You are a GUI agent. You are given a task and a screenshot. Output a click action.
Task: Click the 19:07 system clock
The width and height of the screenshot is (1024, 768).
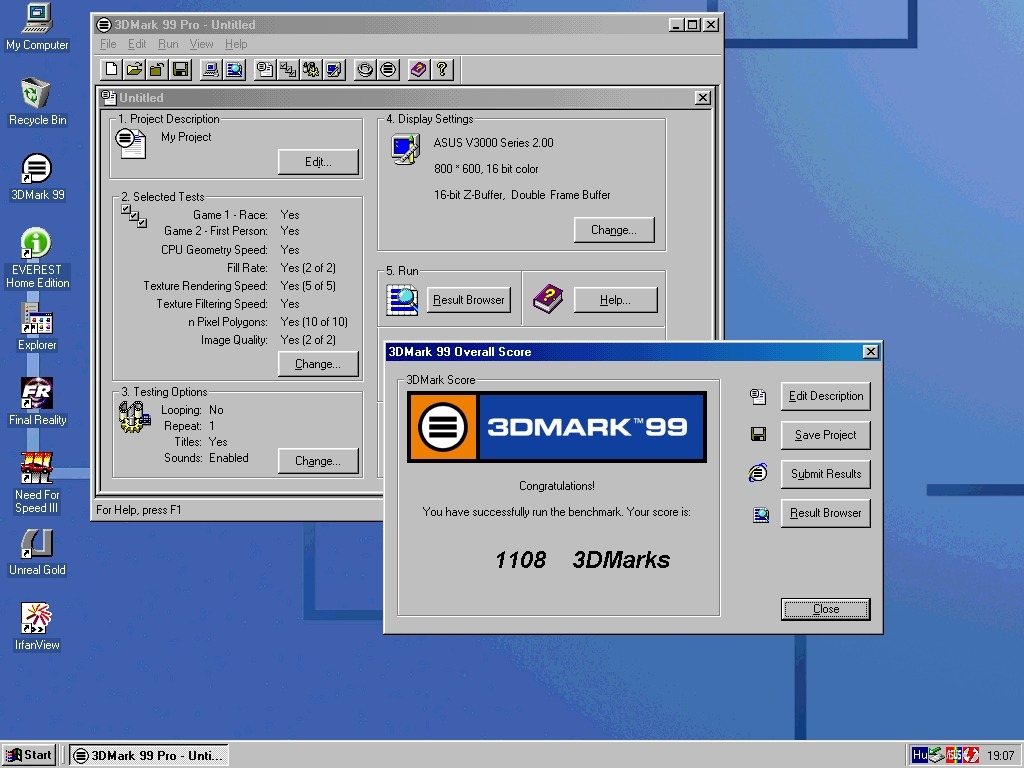(x=1000, y=756)
